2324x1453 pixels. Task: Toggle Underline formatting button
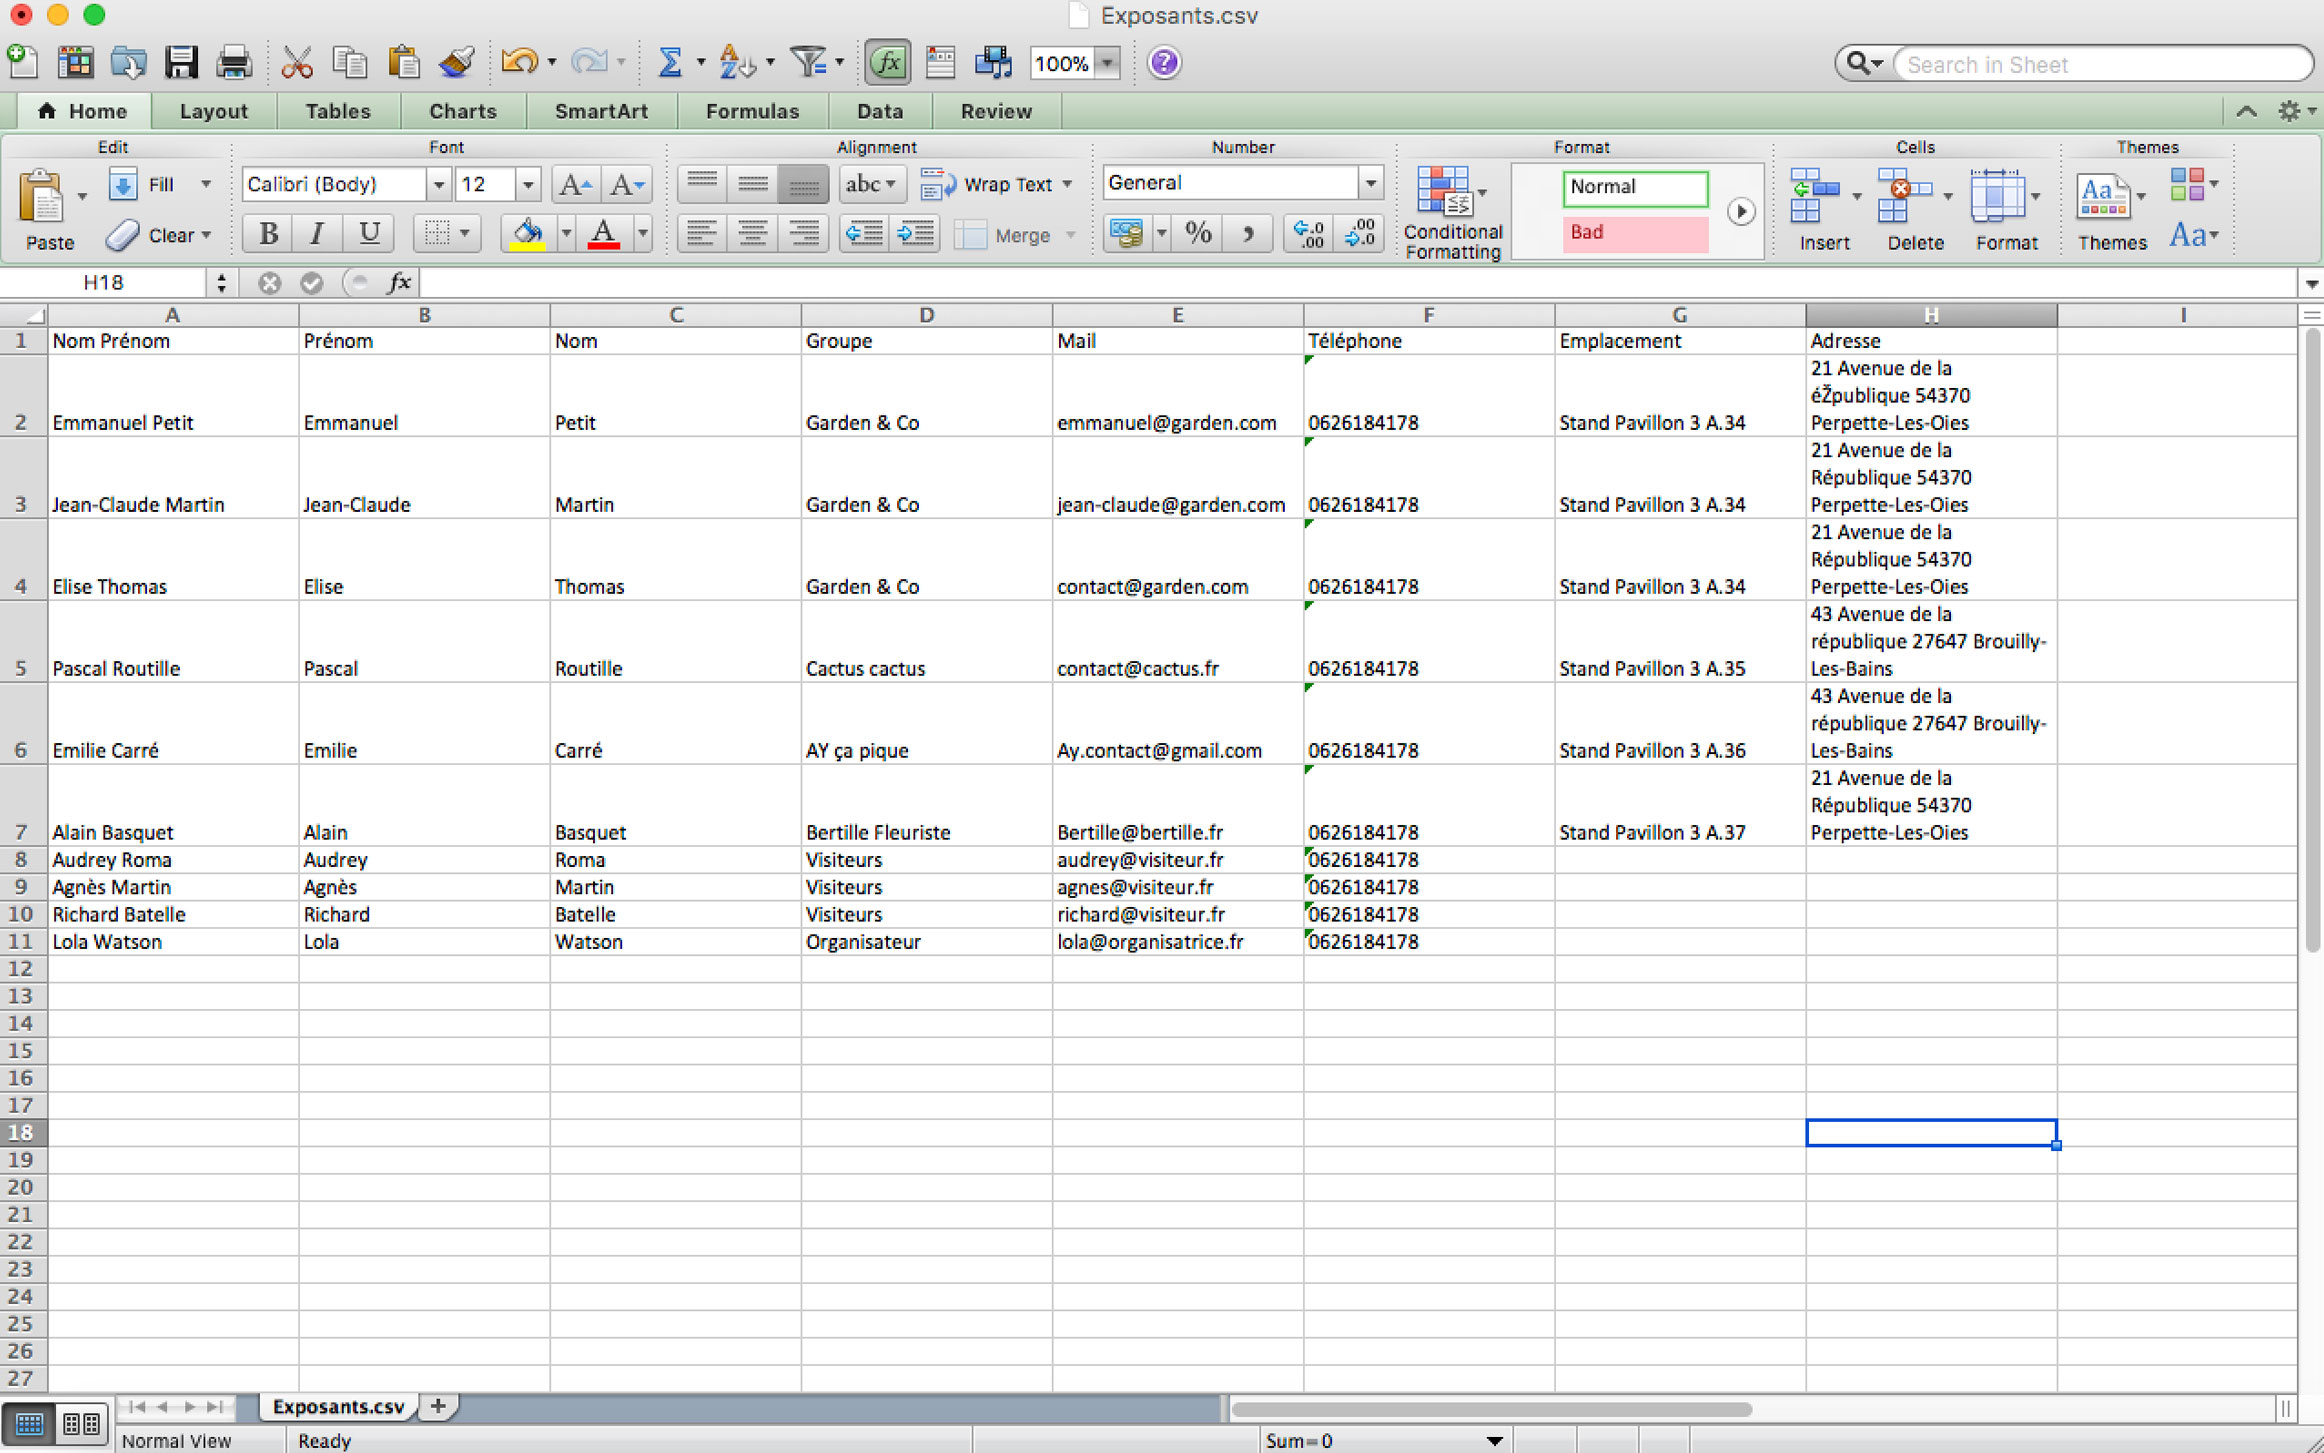click(368, 234)
